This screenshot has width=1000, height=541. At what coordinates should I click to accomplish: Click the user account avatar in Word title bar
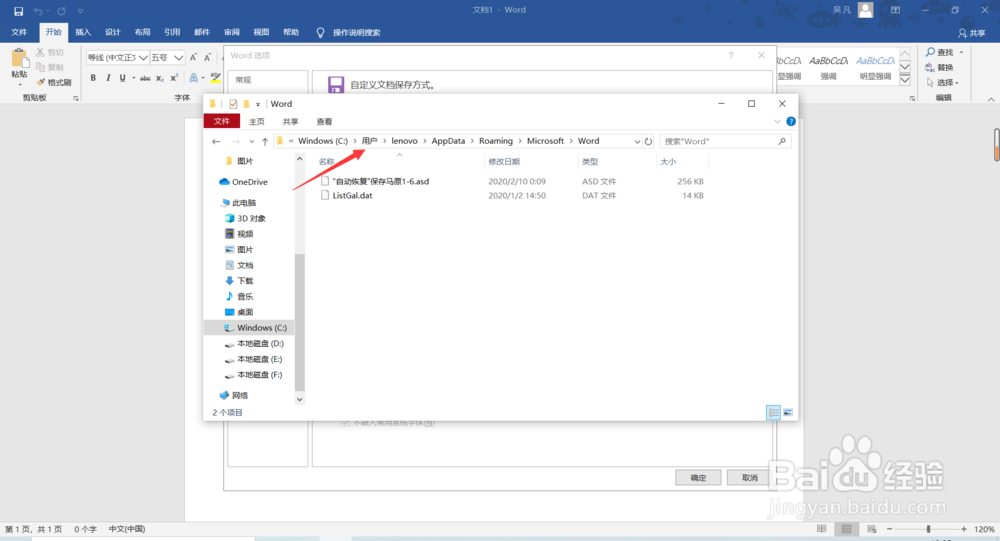[865, 10]
